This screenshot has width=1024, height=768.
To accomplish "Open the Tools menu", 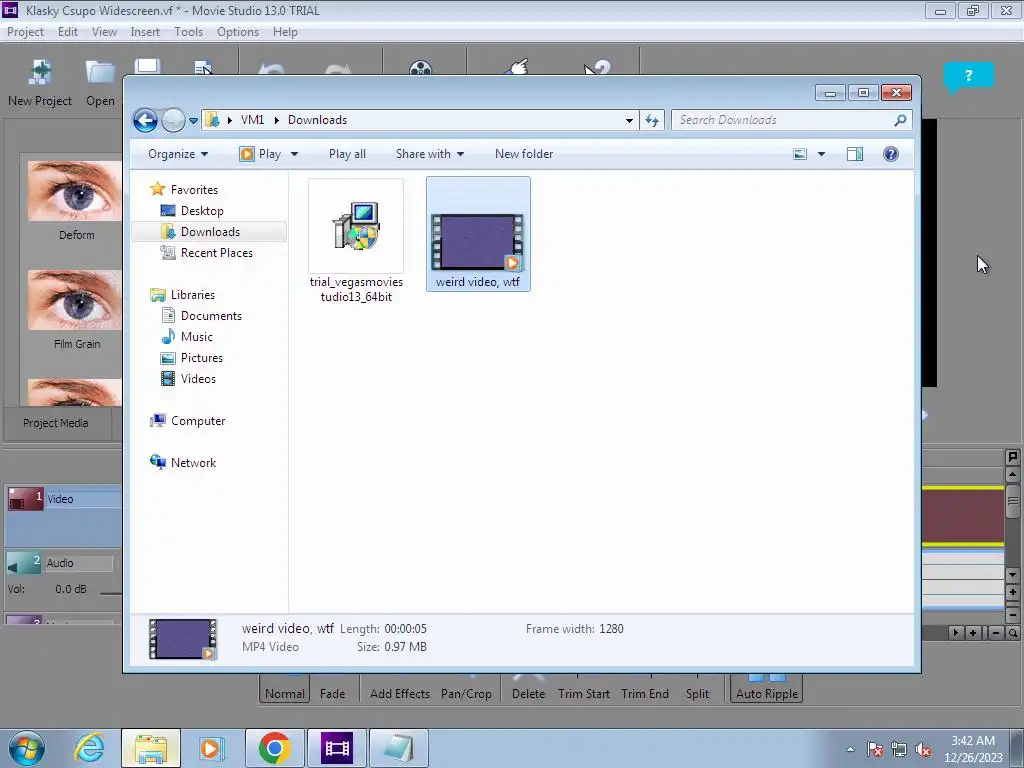I will coord(188,32).
